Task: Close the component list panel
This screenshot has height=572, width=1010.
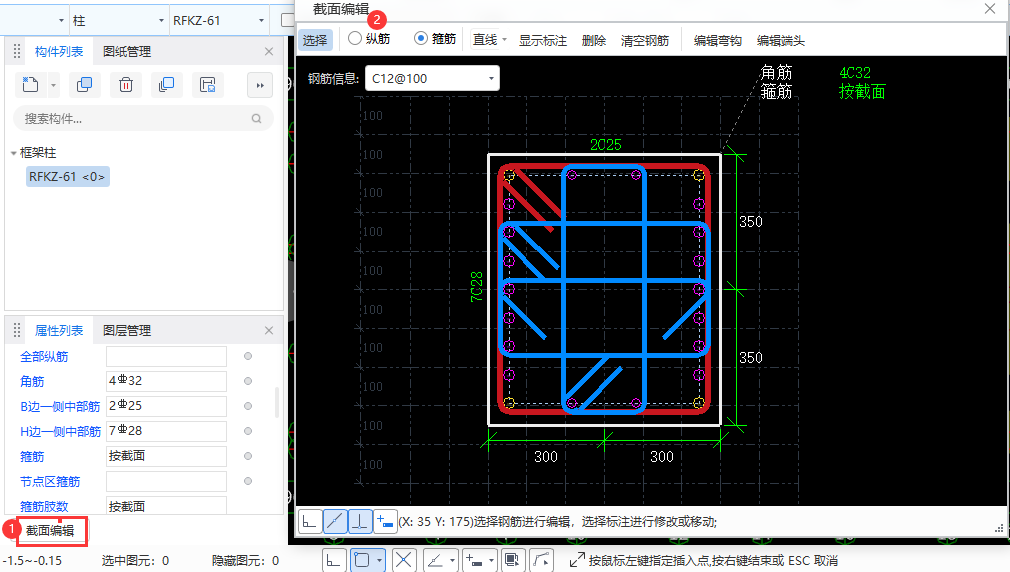Action: tap(269, 52)
